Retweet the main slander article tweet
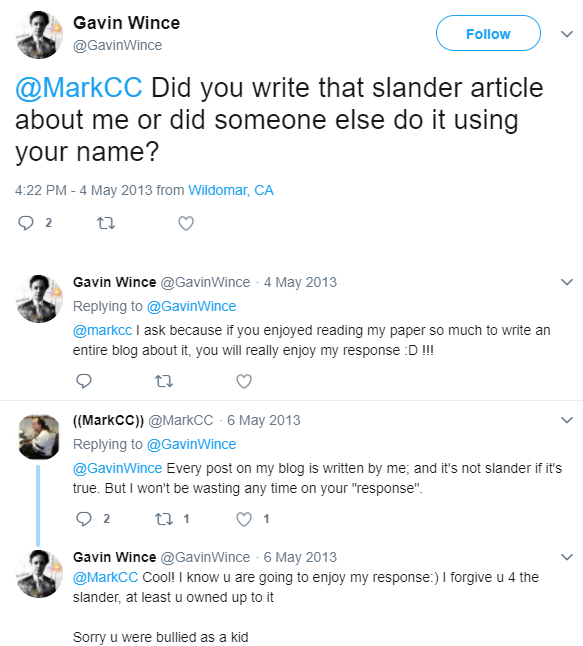Viewport: 583px width, 646px height. [x=106, y=223]
